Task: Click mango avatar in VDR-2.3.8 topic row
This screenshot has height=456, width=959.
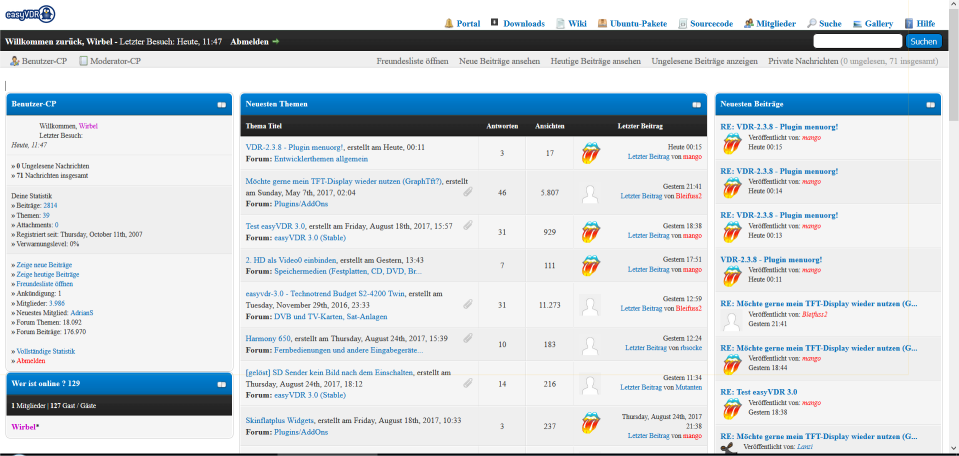Action: tap(590, 153)
